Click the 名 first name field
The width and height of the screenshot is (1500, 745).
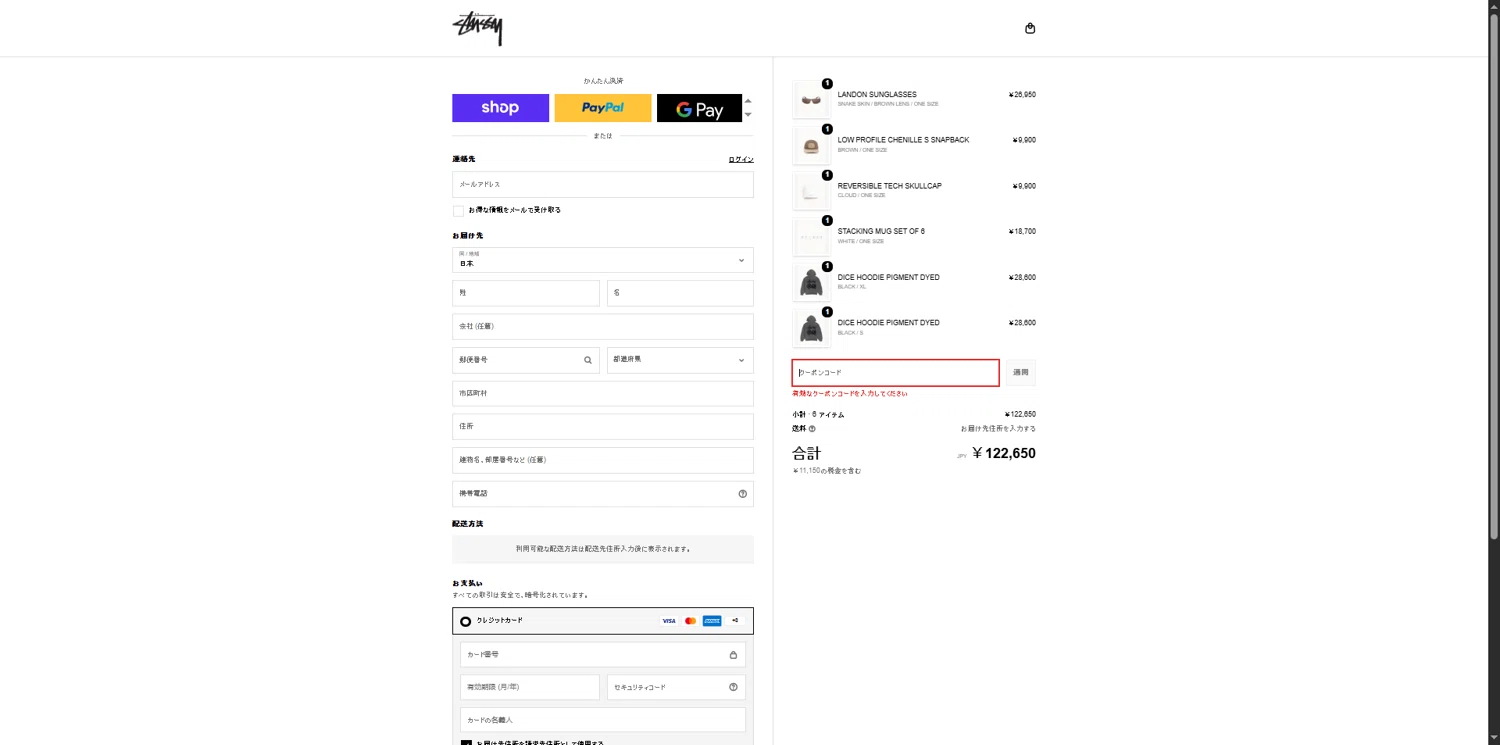click(x=680, y=293)
